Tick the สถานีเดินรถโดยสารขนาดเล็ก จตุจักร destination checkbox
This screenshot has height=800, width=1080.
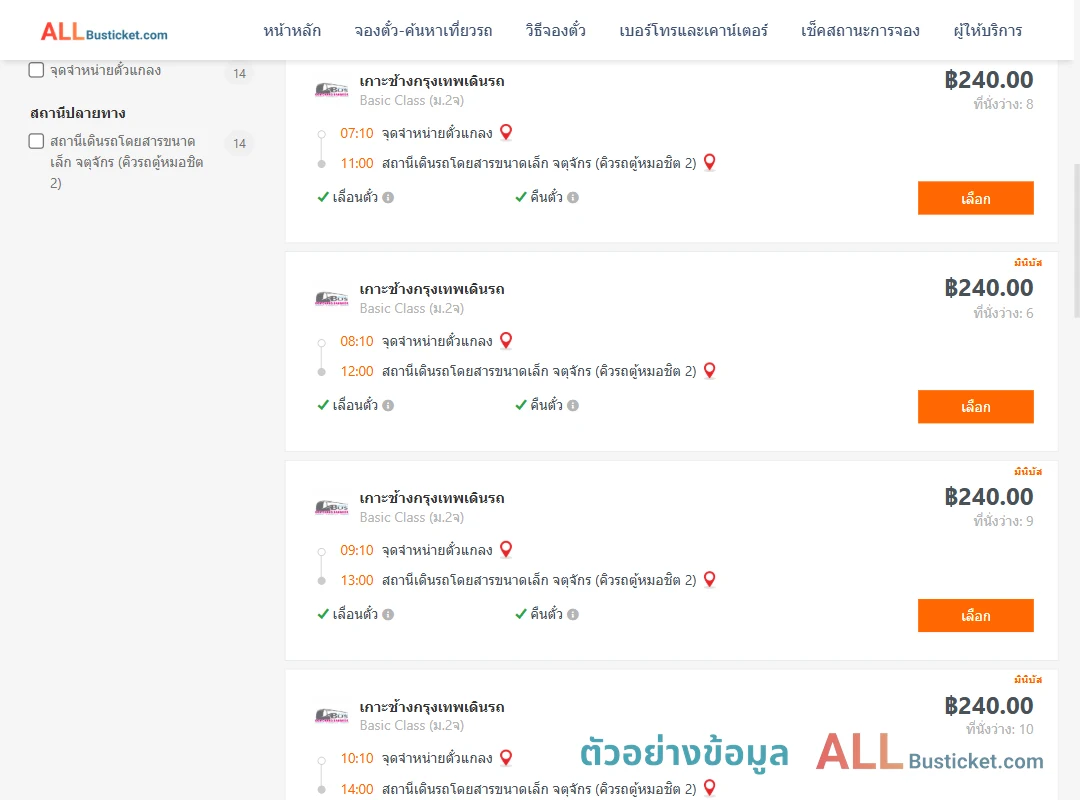[x=36, y=141]
